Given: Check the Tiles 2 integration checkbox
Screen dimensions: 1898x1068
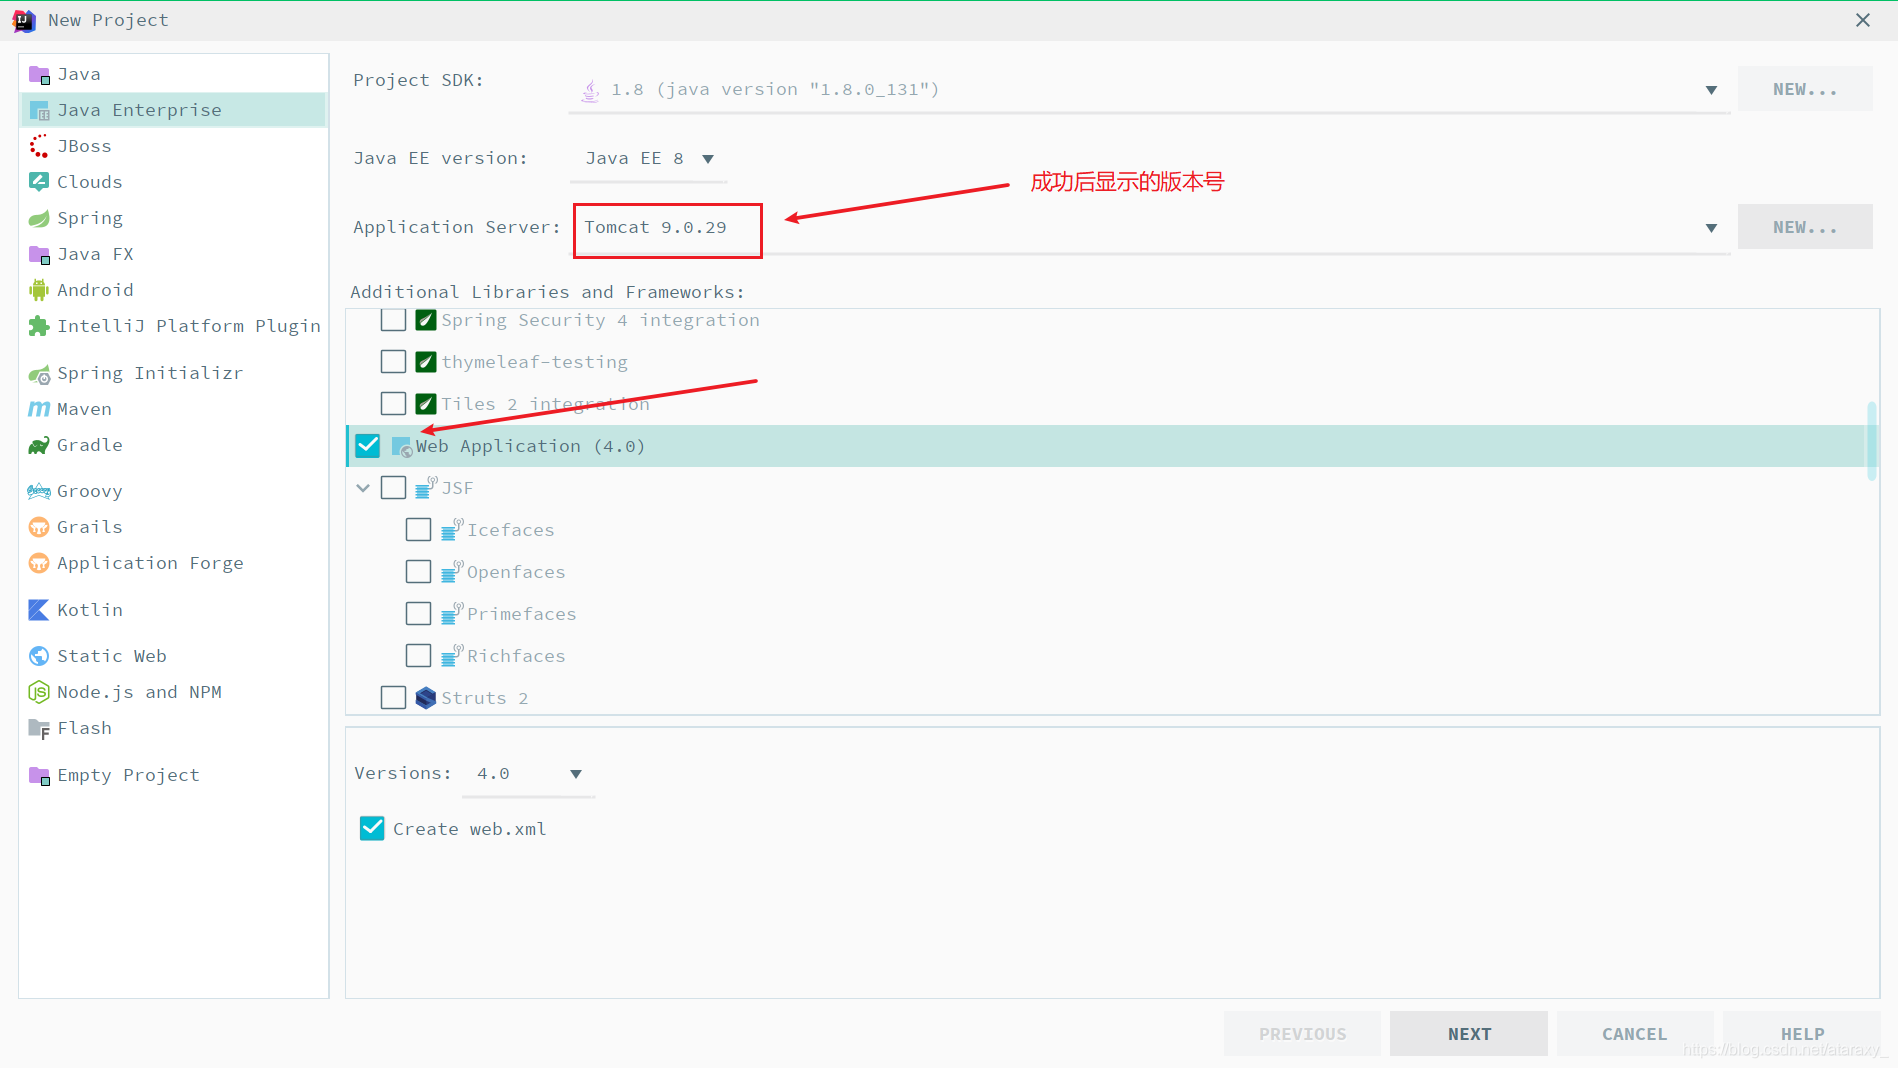Looking at the screenshot, I should pyautogui.click(x=394, y=404).
